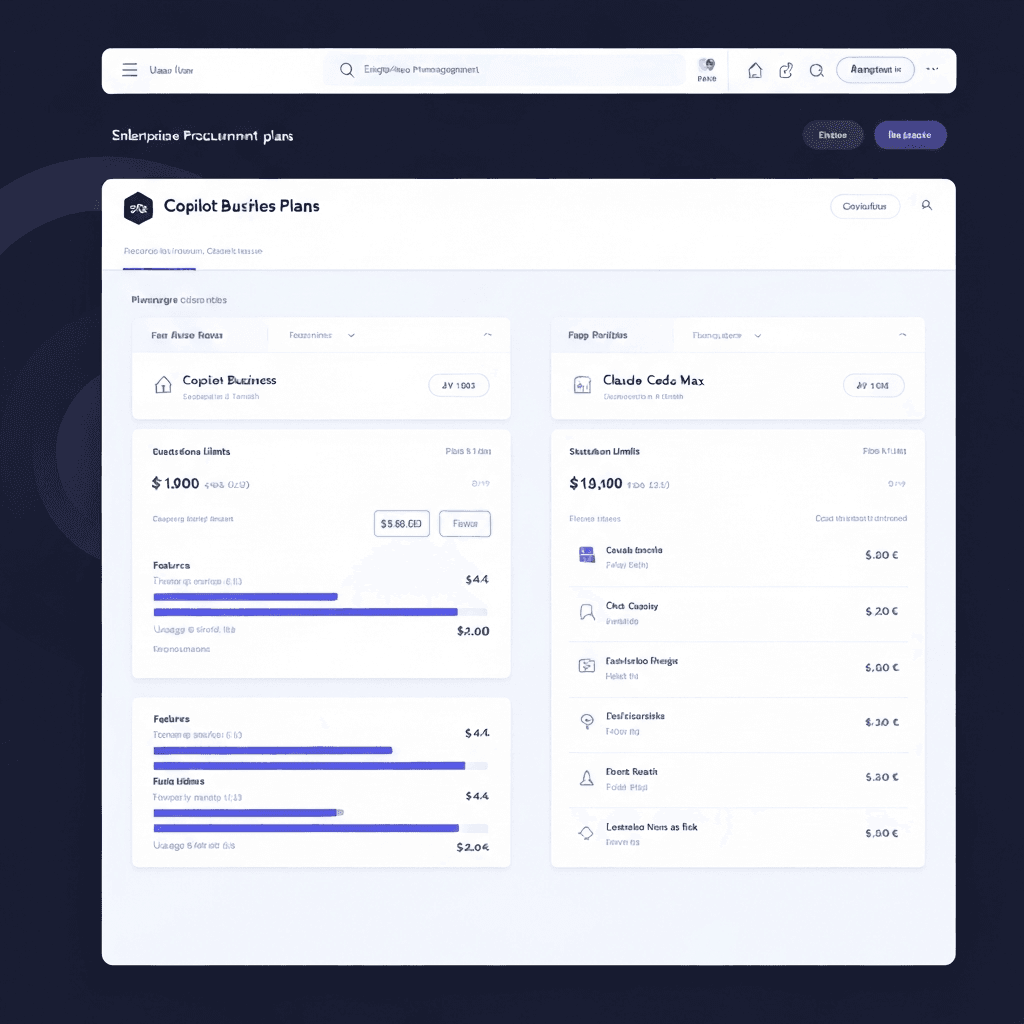The width and height of the screenshot is (1024, 1024).
Task: Click the home icon in the top bar
Action: click(x=755, y=70)
